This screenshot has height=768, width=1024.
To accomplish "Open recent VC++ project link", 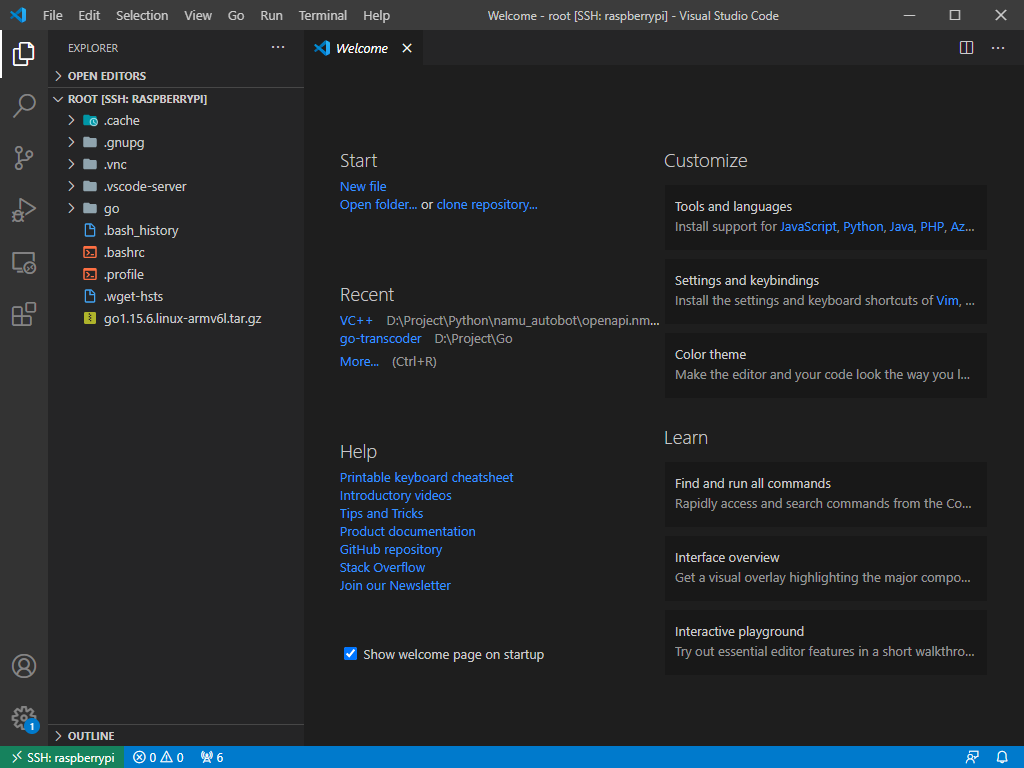I will [356, 321].
